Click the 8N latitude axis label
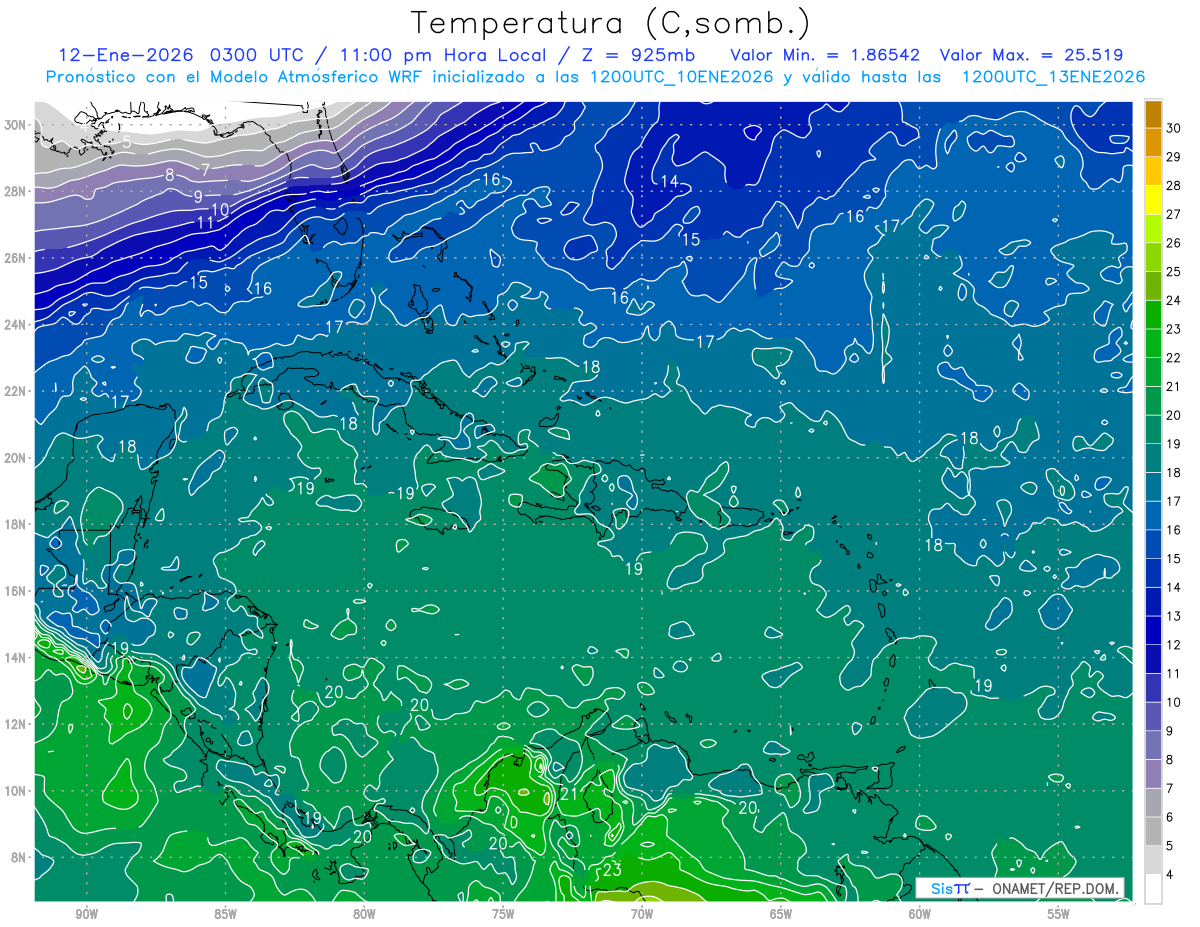The width and height of the screenshot is (1200, 927). click(18, 857)
